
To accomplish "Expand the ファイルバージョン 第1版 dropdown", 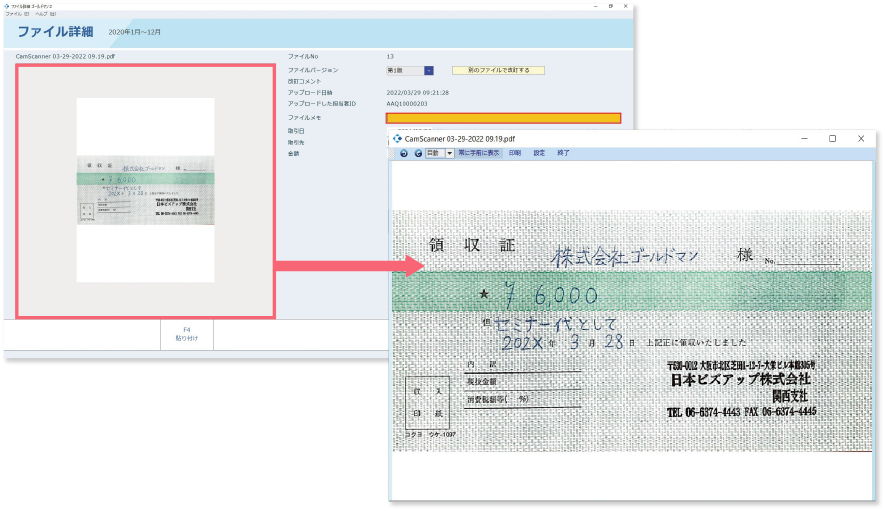I will point(429,71).
